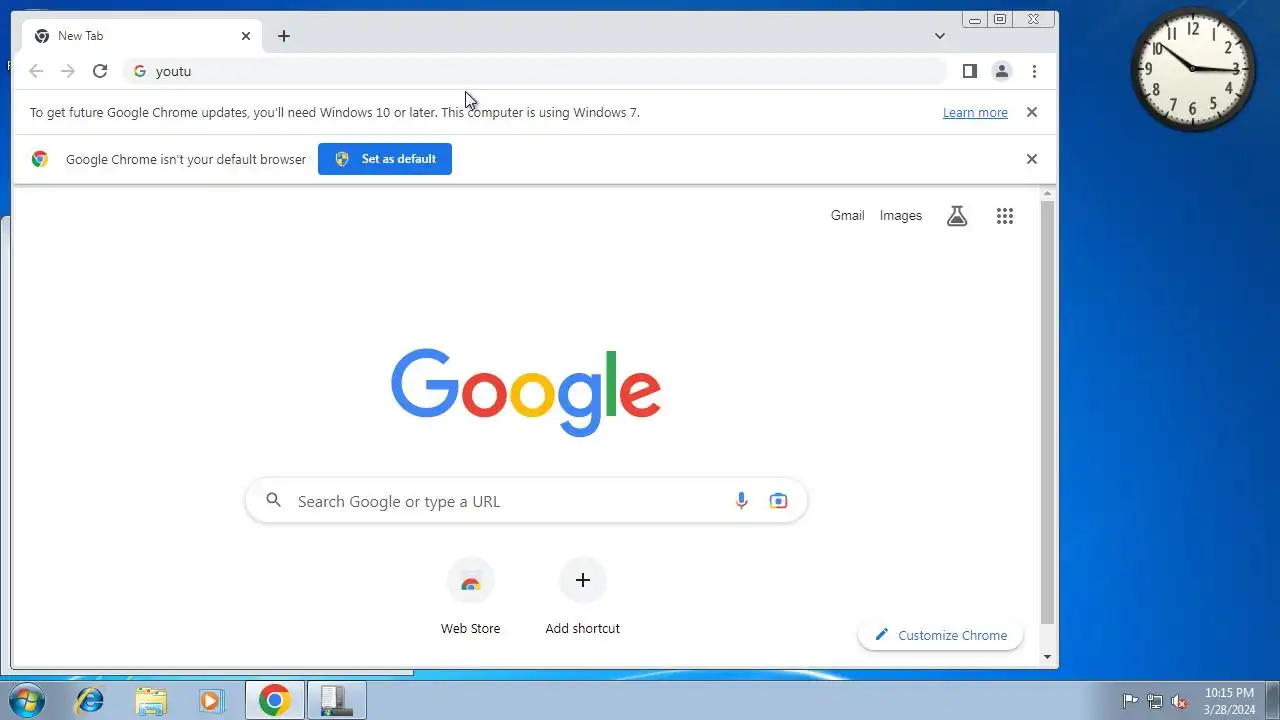Click the Set as default button

click(x=385, y=159)
